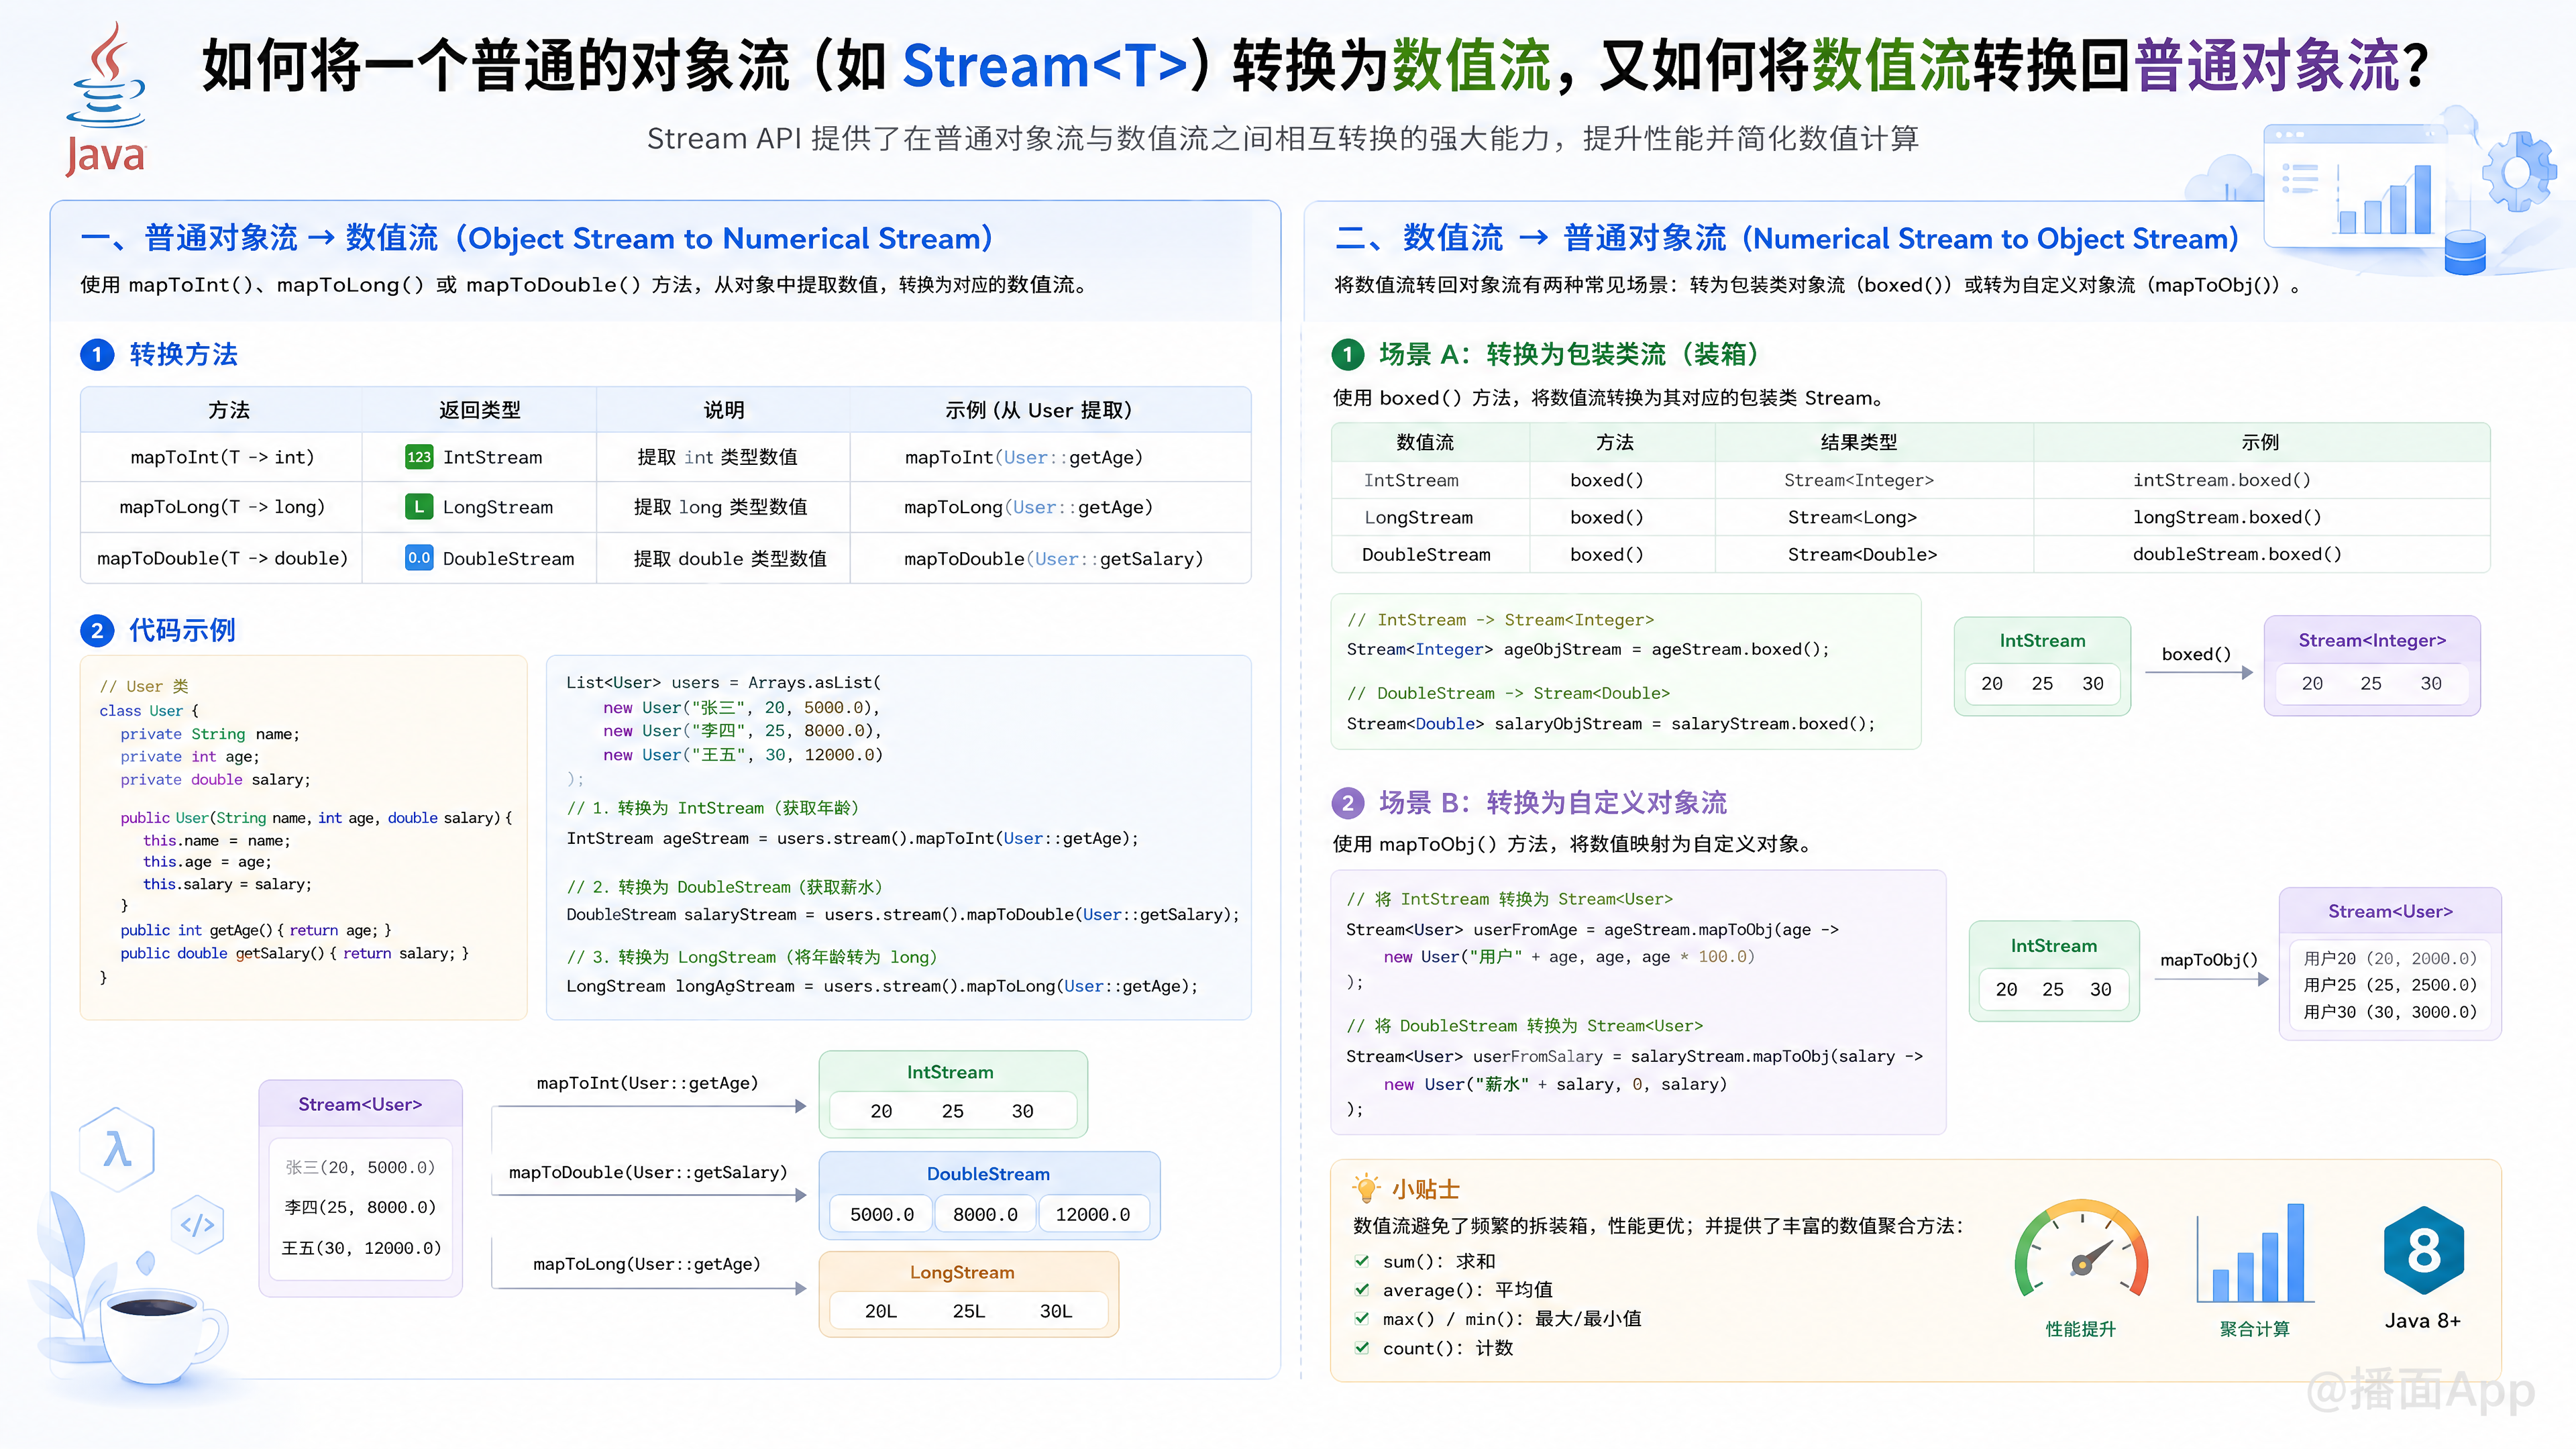Click the checkmark next to max() / min()
Screen dimensions: 2576x1449
click(x=1362, y=1318)
